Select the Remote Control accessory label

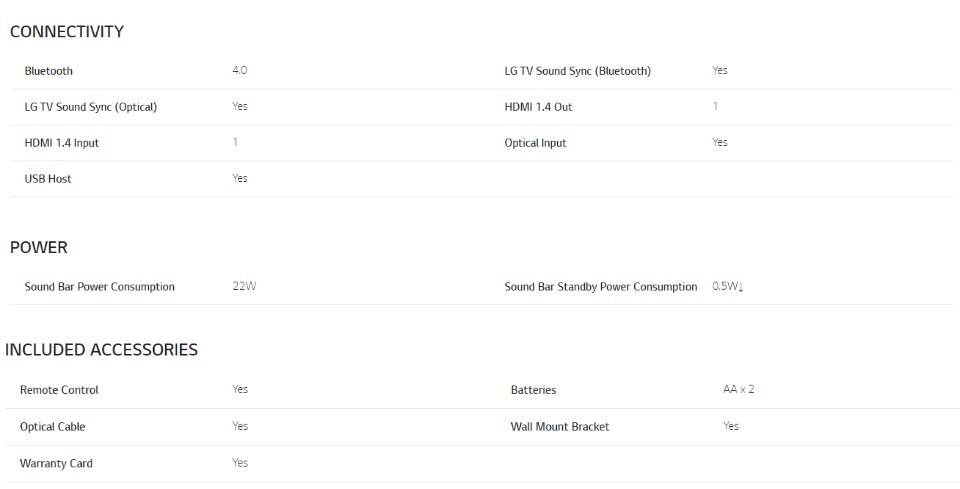(59, 390)
